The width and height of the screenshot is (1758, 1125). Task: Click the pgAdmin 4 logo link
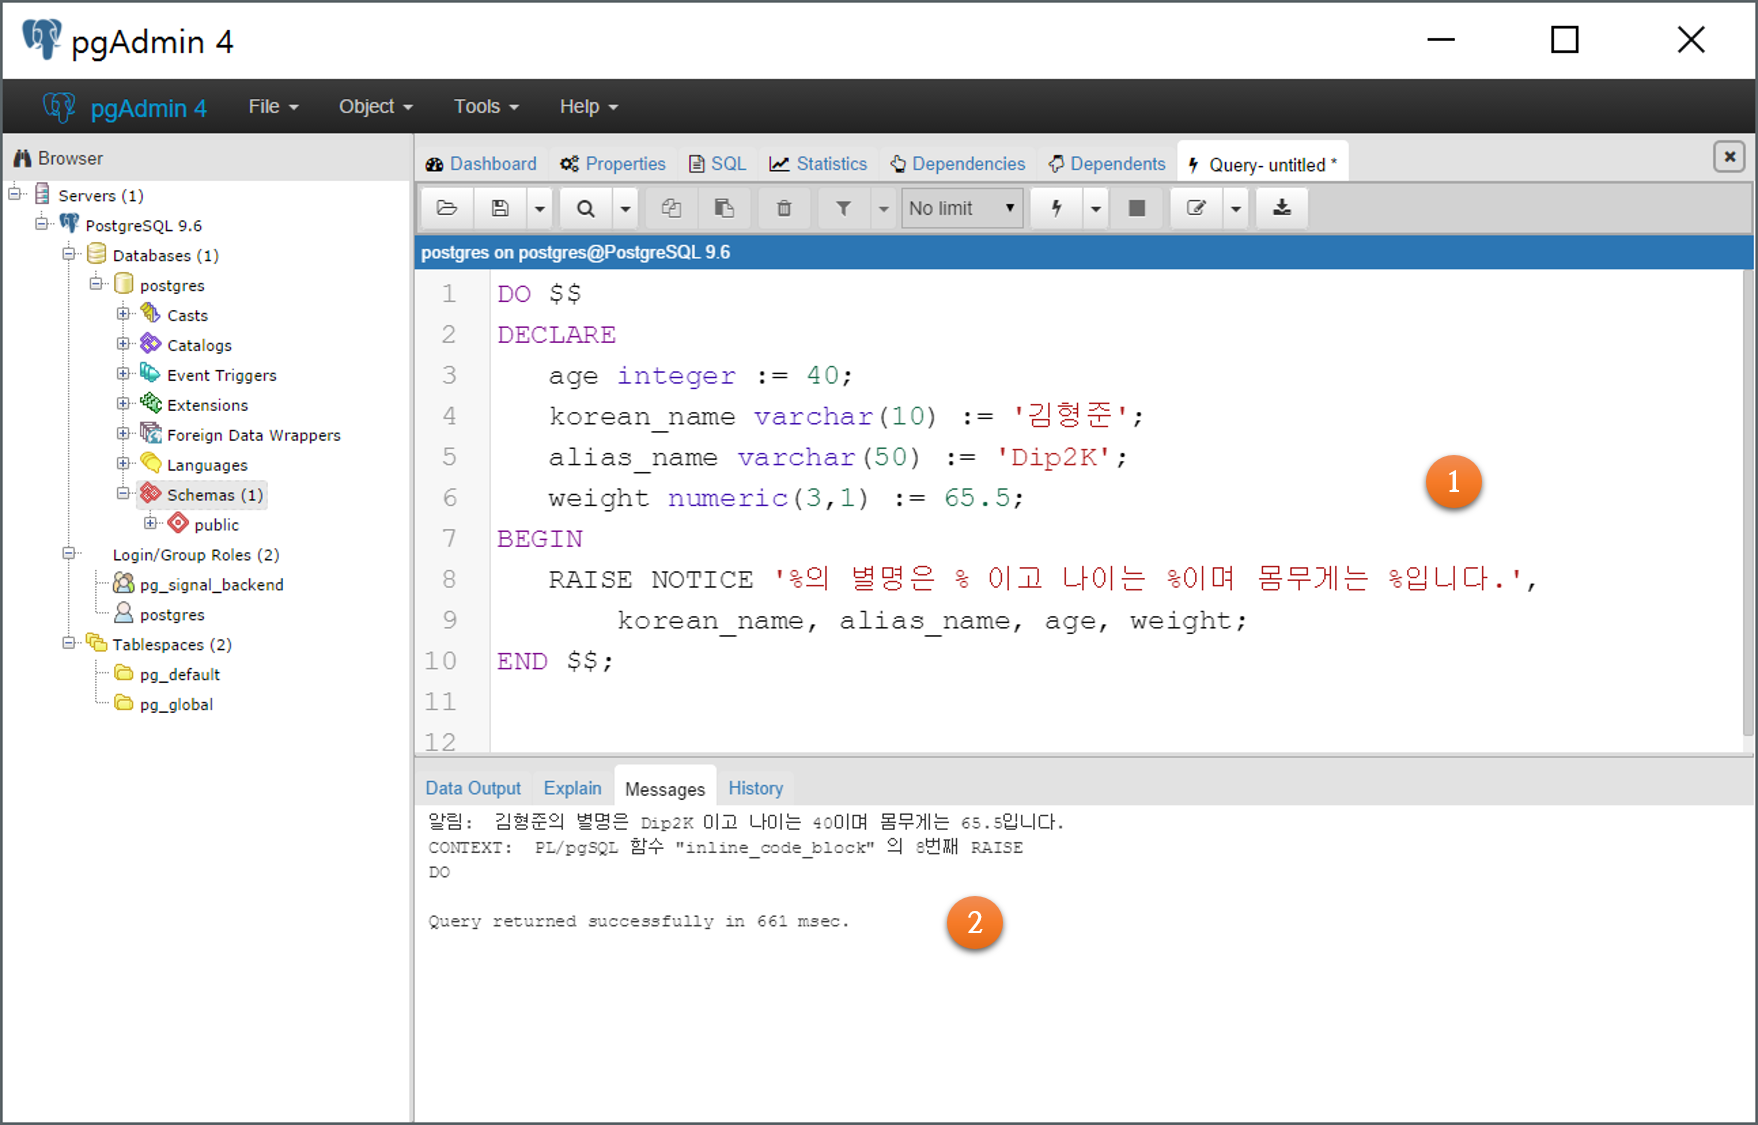(125, 107)
